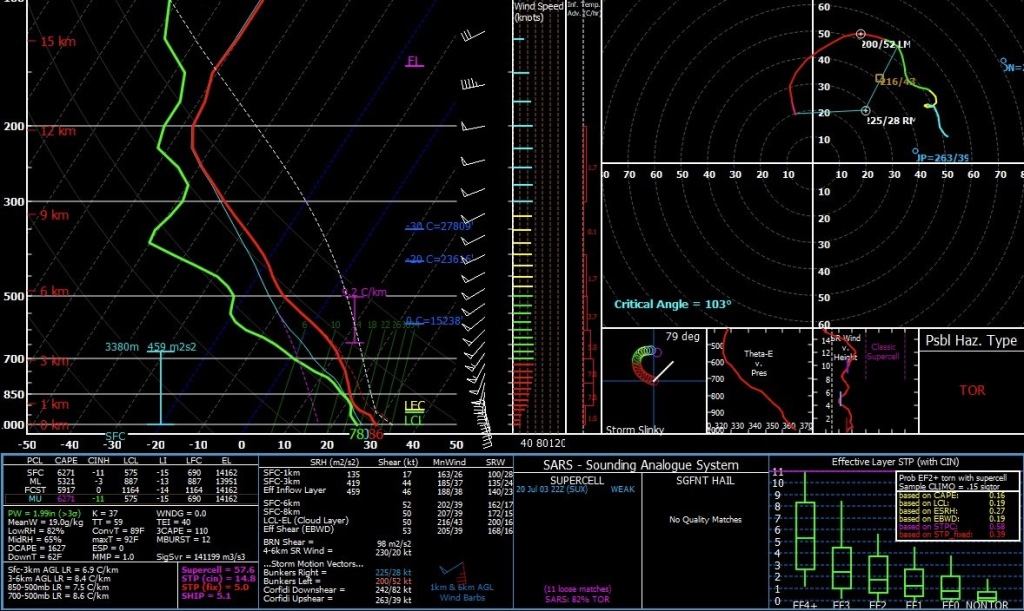Click the Critical Angle readout on hodograph
Screen dimensions: 1024x611
click(x=673, y=304)
